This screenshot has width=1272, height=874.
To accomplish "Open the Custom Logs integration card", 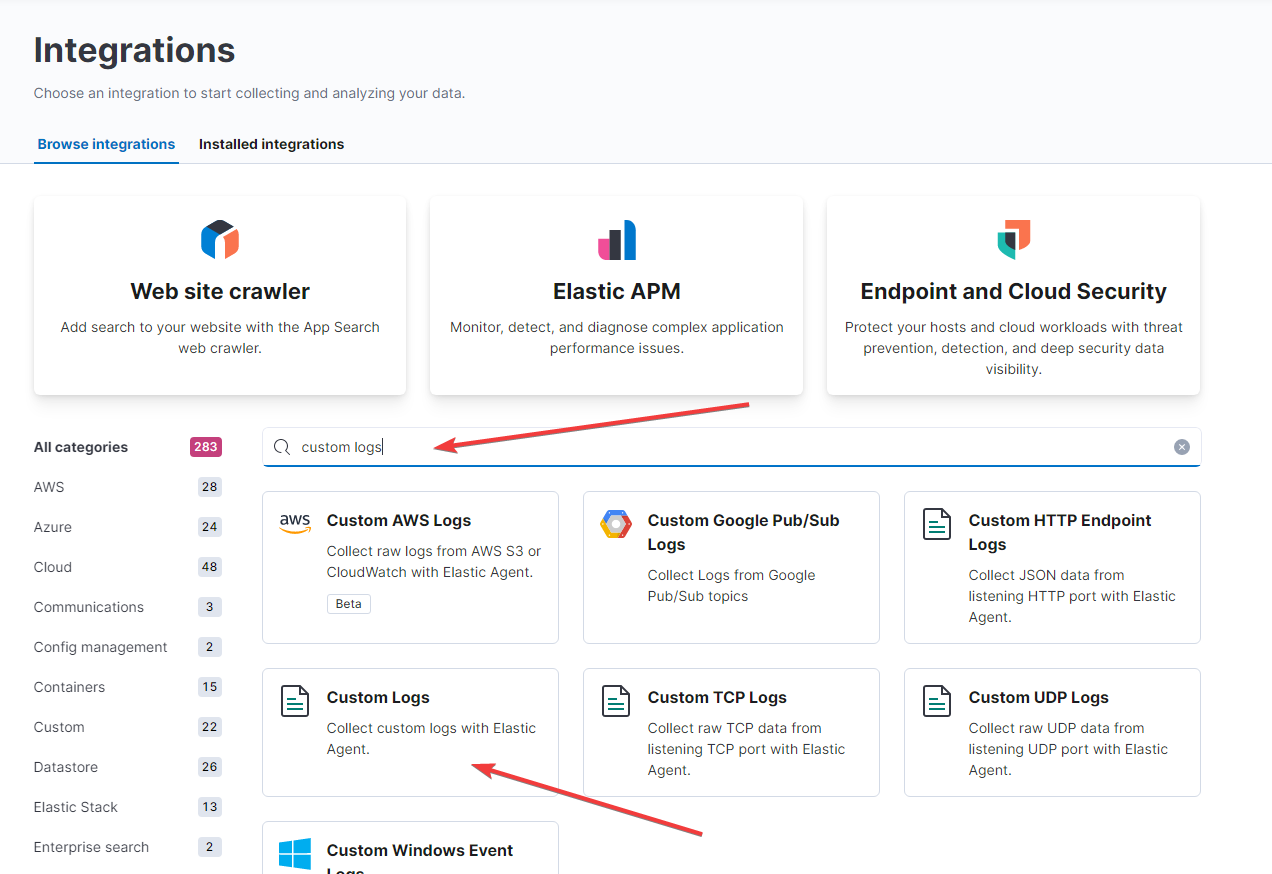I will click(x=410, y=732).
